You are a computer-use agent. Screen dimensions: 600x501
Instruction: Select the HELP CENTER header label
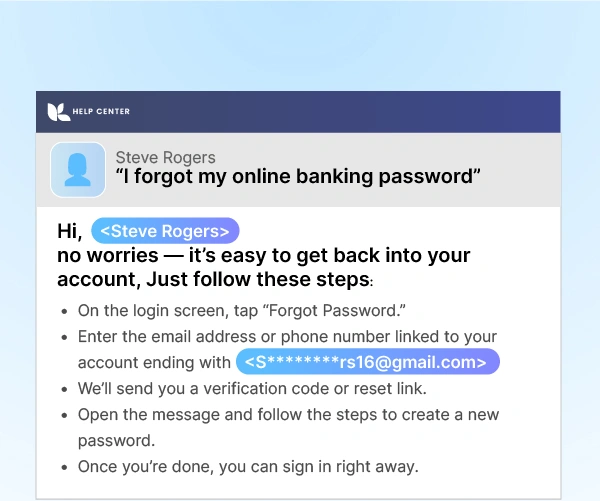[101, 111]
